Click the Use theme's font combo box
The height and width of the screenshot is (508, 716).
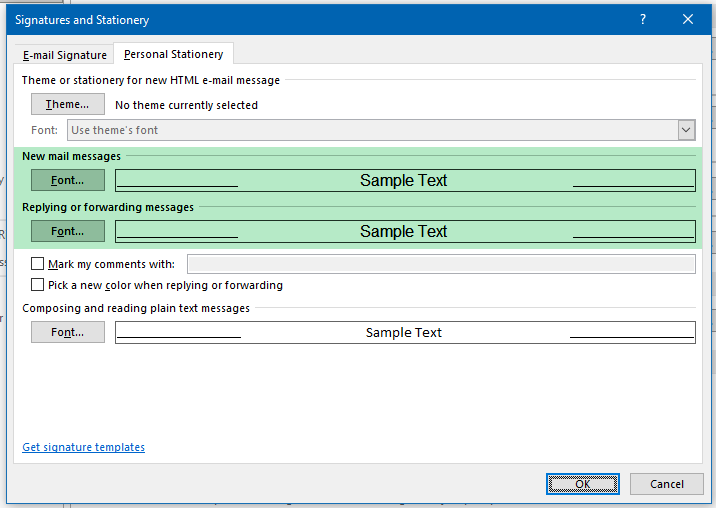coord(381,130)
